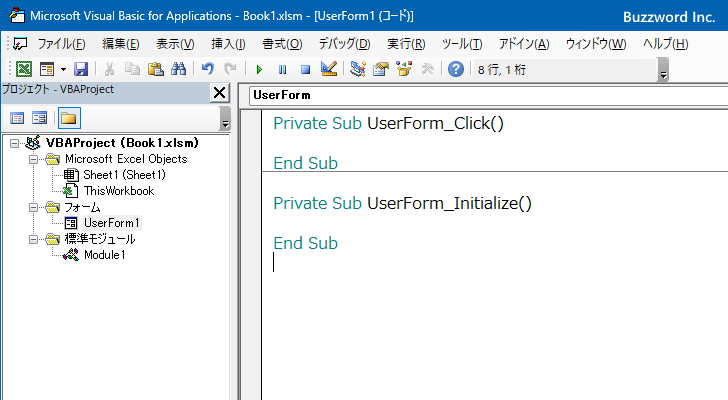Open the ヘルプ(H) menu

[665, 44]
